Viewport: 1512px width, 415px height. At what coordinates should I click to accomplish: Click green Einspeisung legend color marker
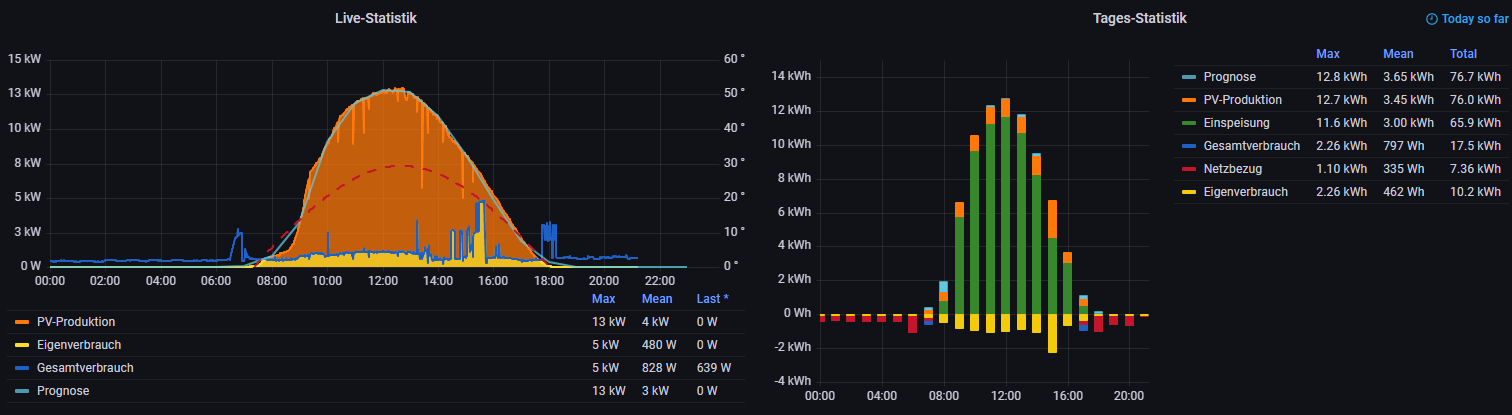1188,123
